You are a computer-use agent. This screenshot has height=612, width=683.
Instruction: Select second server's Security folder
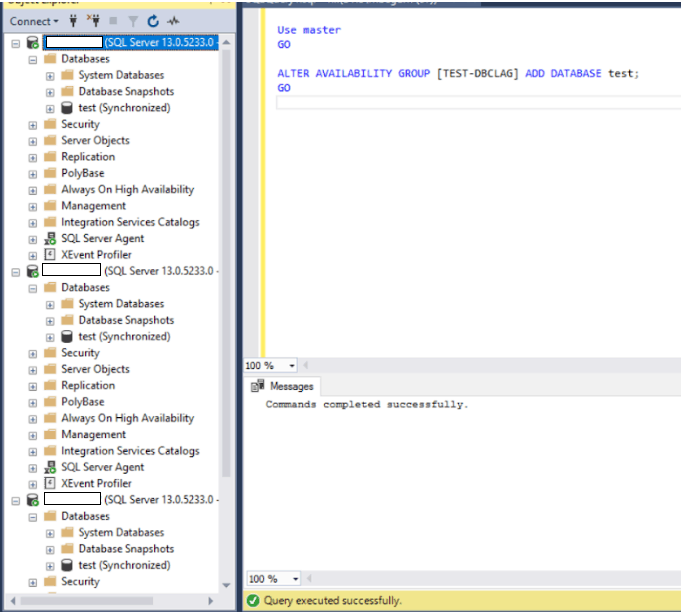(80, 353)
